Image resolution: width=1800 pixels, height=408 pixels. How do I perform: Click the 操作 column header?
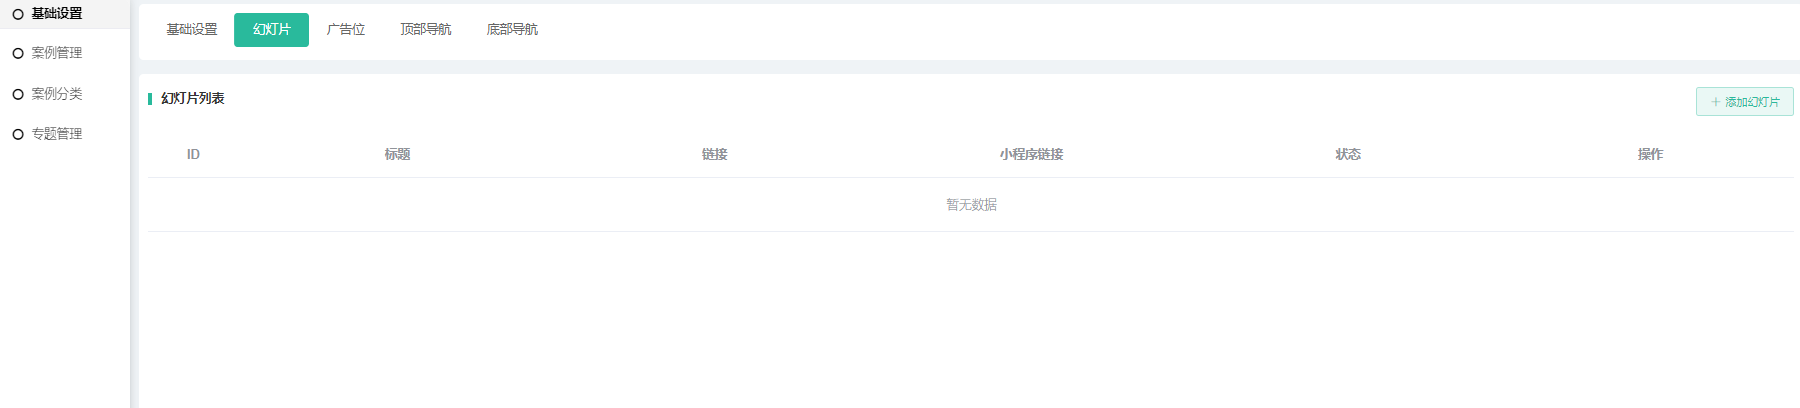[x=1650, y=154]
